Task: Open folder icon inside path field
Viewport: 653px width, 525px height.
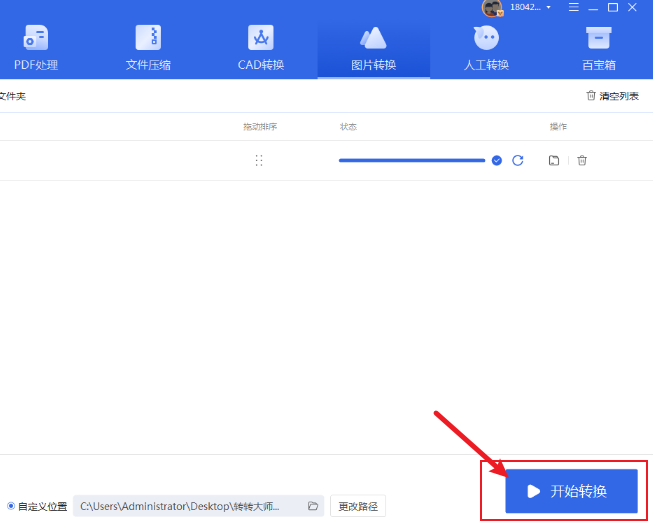Action: (313, 506)
